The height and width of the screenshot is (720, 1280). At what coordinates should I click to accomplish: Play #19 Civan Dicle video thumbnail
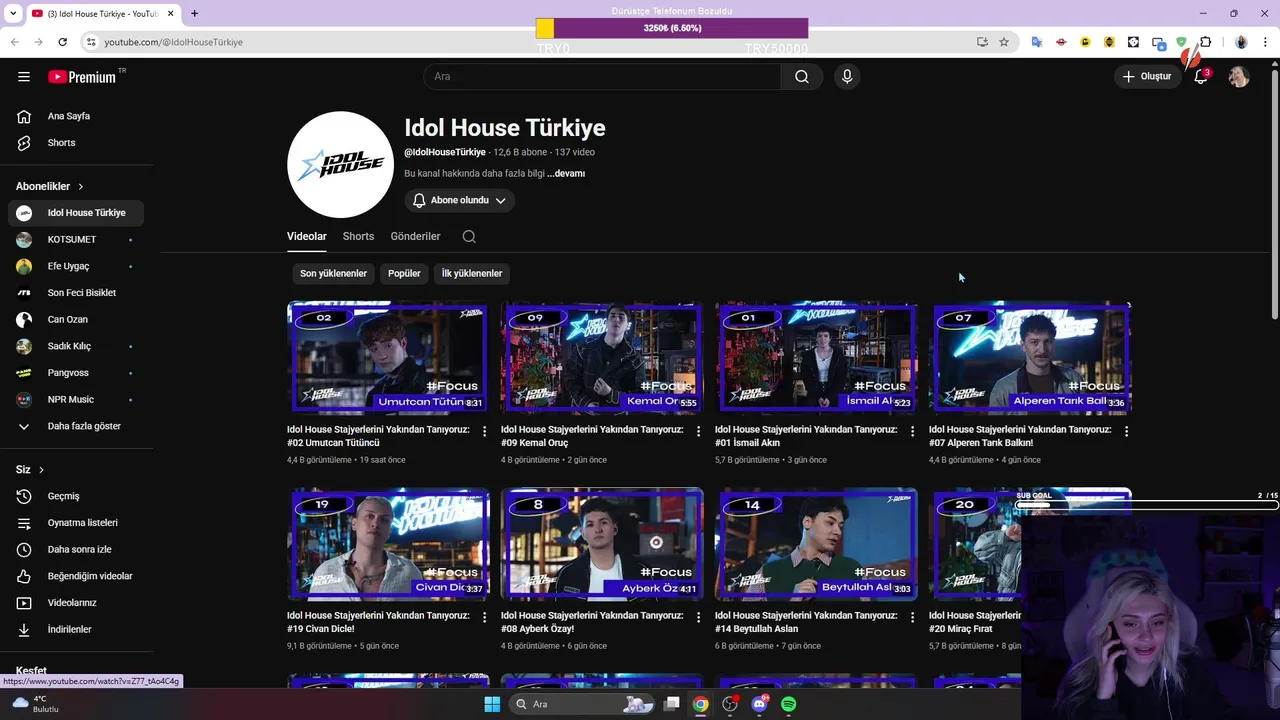pos(387,543)
